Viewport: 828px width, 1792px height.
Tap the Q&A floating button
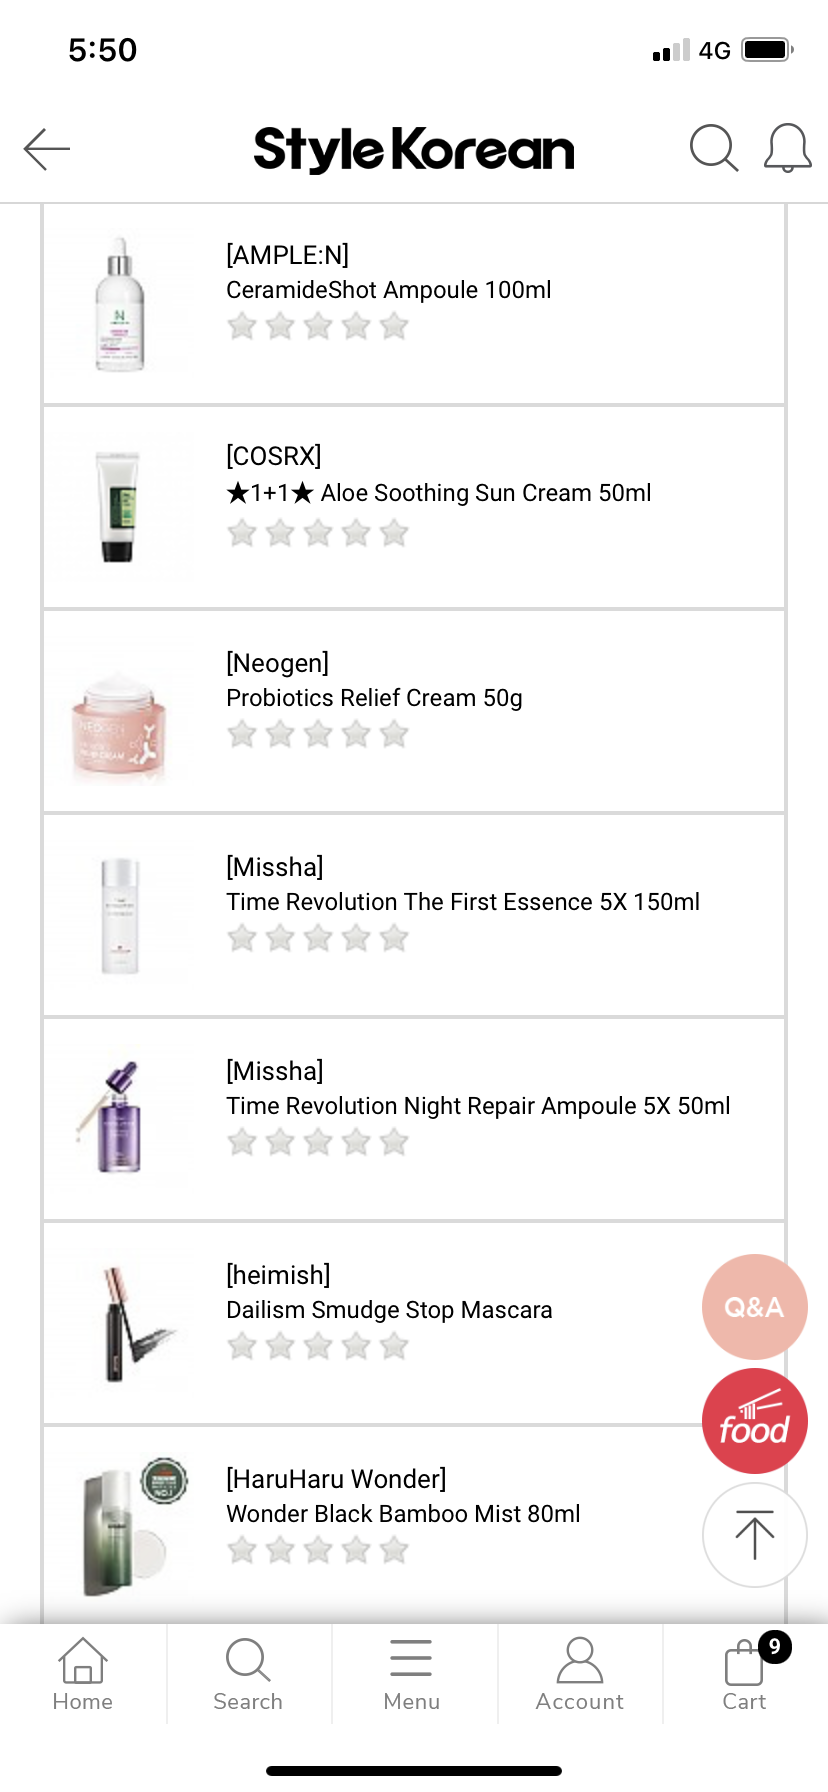point(754,1306)
